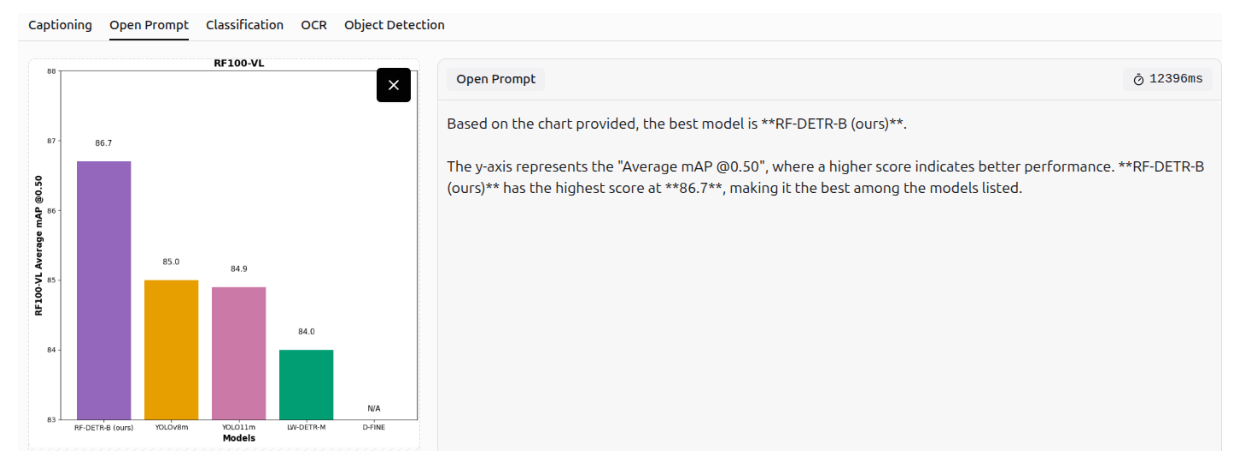1236x462 pixels.
Task: Go to the Object Detection tab
Action: [394, 25]
